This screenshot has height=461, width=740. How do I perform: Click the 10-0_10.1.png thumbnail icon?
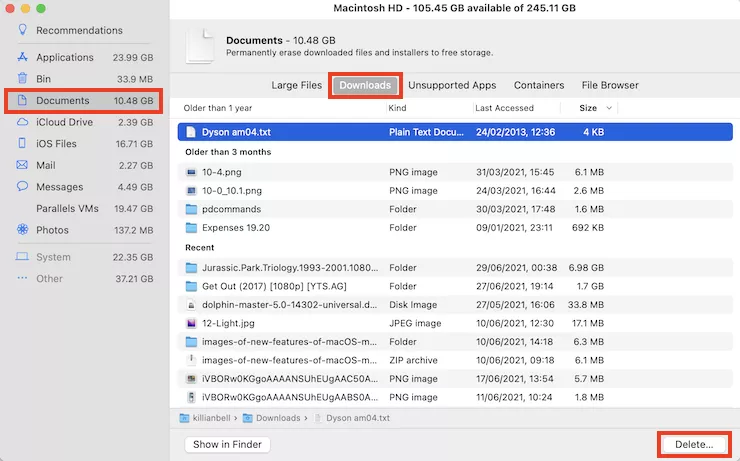(x=191, y=191)
